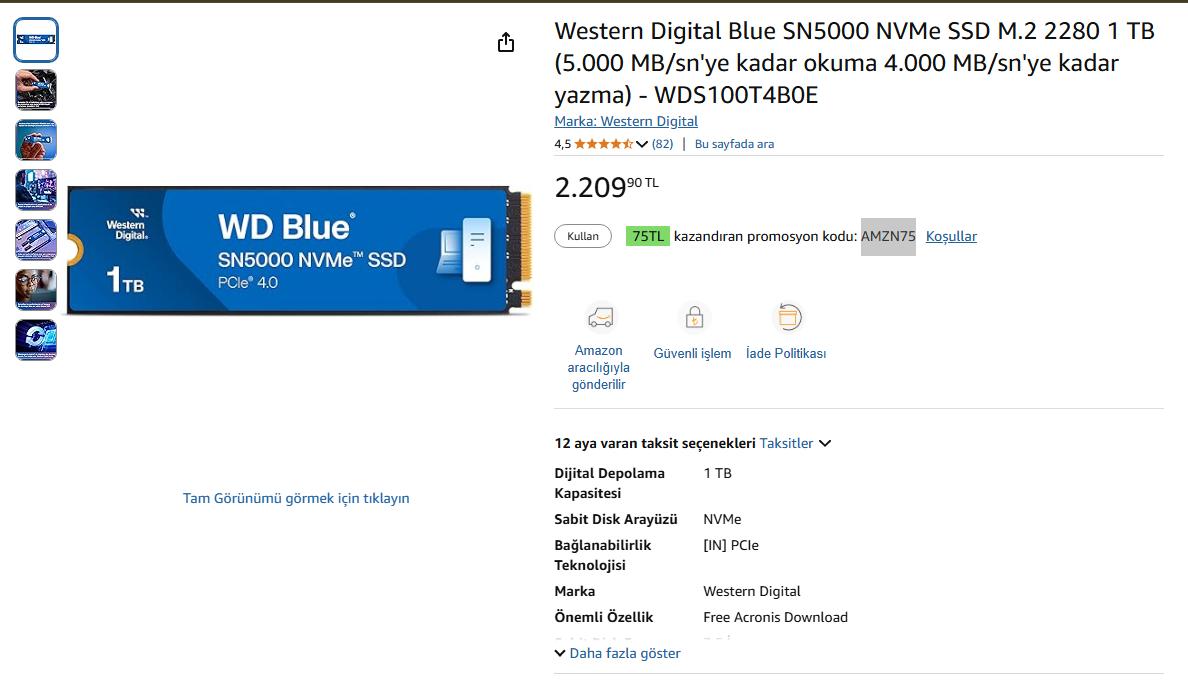Screen dimensions: 1188x684
Task: Open the Koşullar promotion terms link
Action: coord(951,236)
